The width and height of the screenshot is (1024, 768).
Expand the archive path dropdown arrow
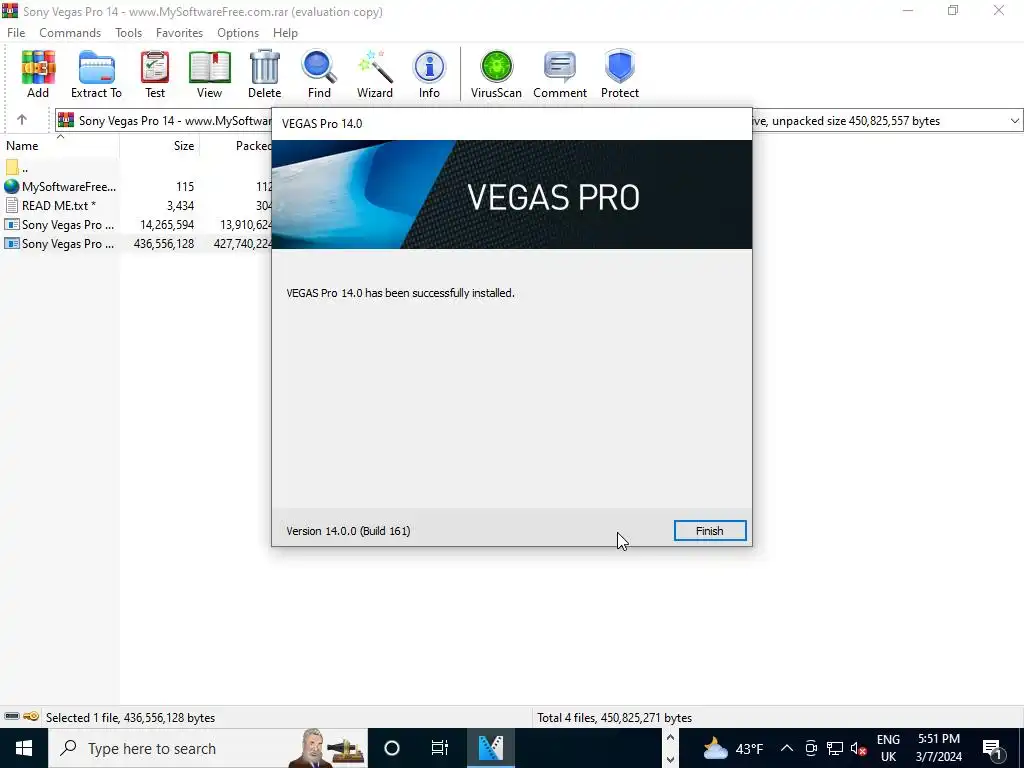[x=1014, y=120]
